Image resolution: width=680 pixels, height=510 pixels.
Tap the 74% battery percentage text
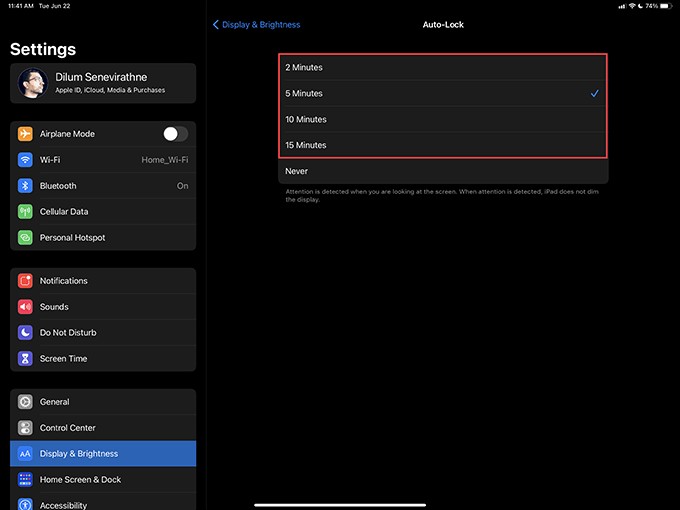[x=651, y=6]
